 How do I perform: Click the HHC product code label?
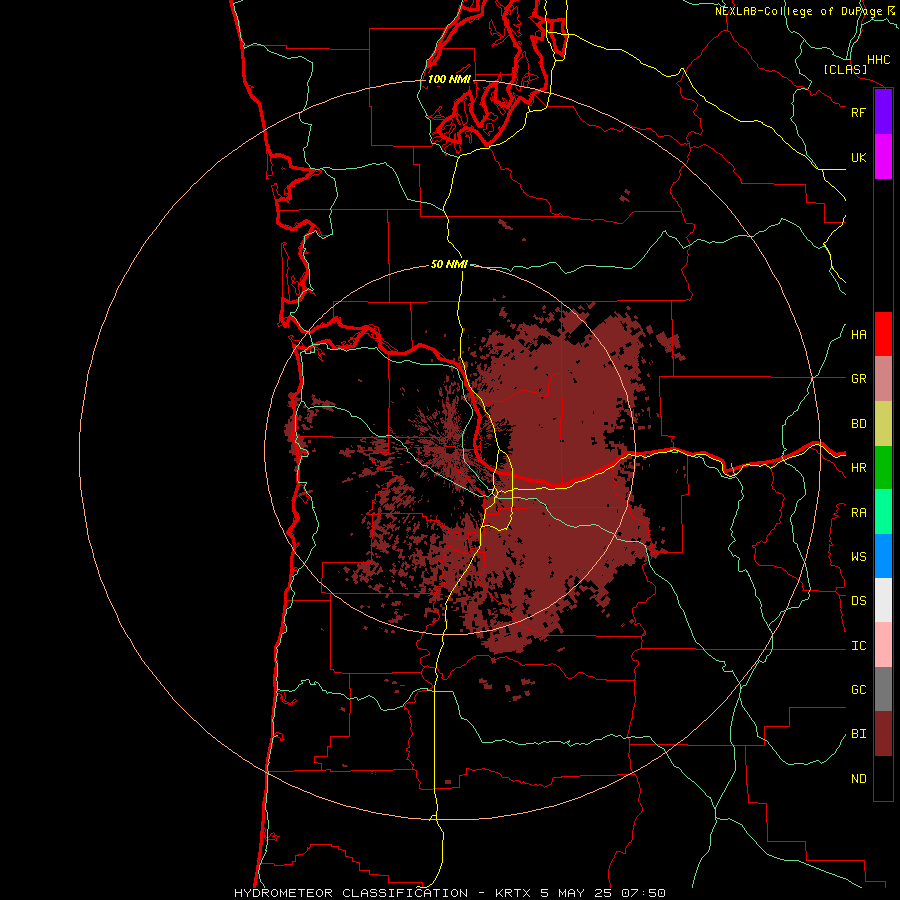878,60
